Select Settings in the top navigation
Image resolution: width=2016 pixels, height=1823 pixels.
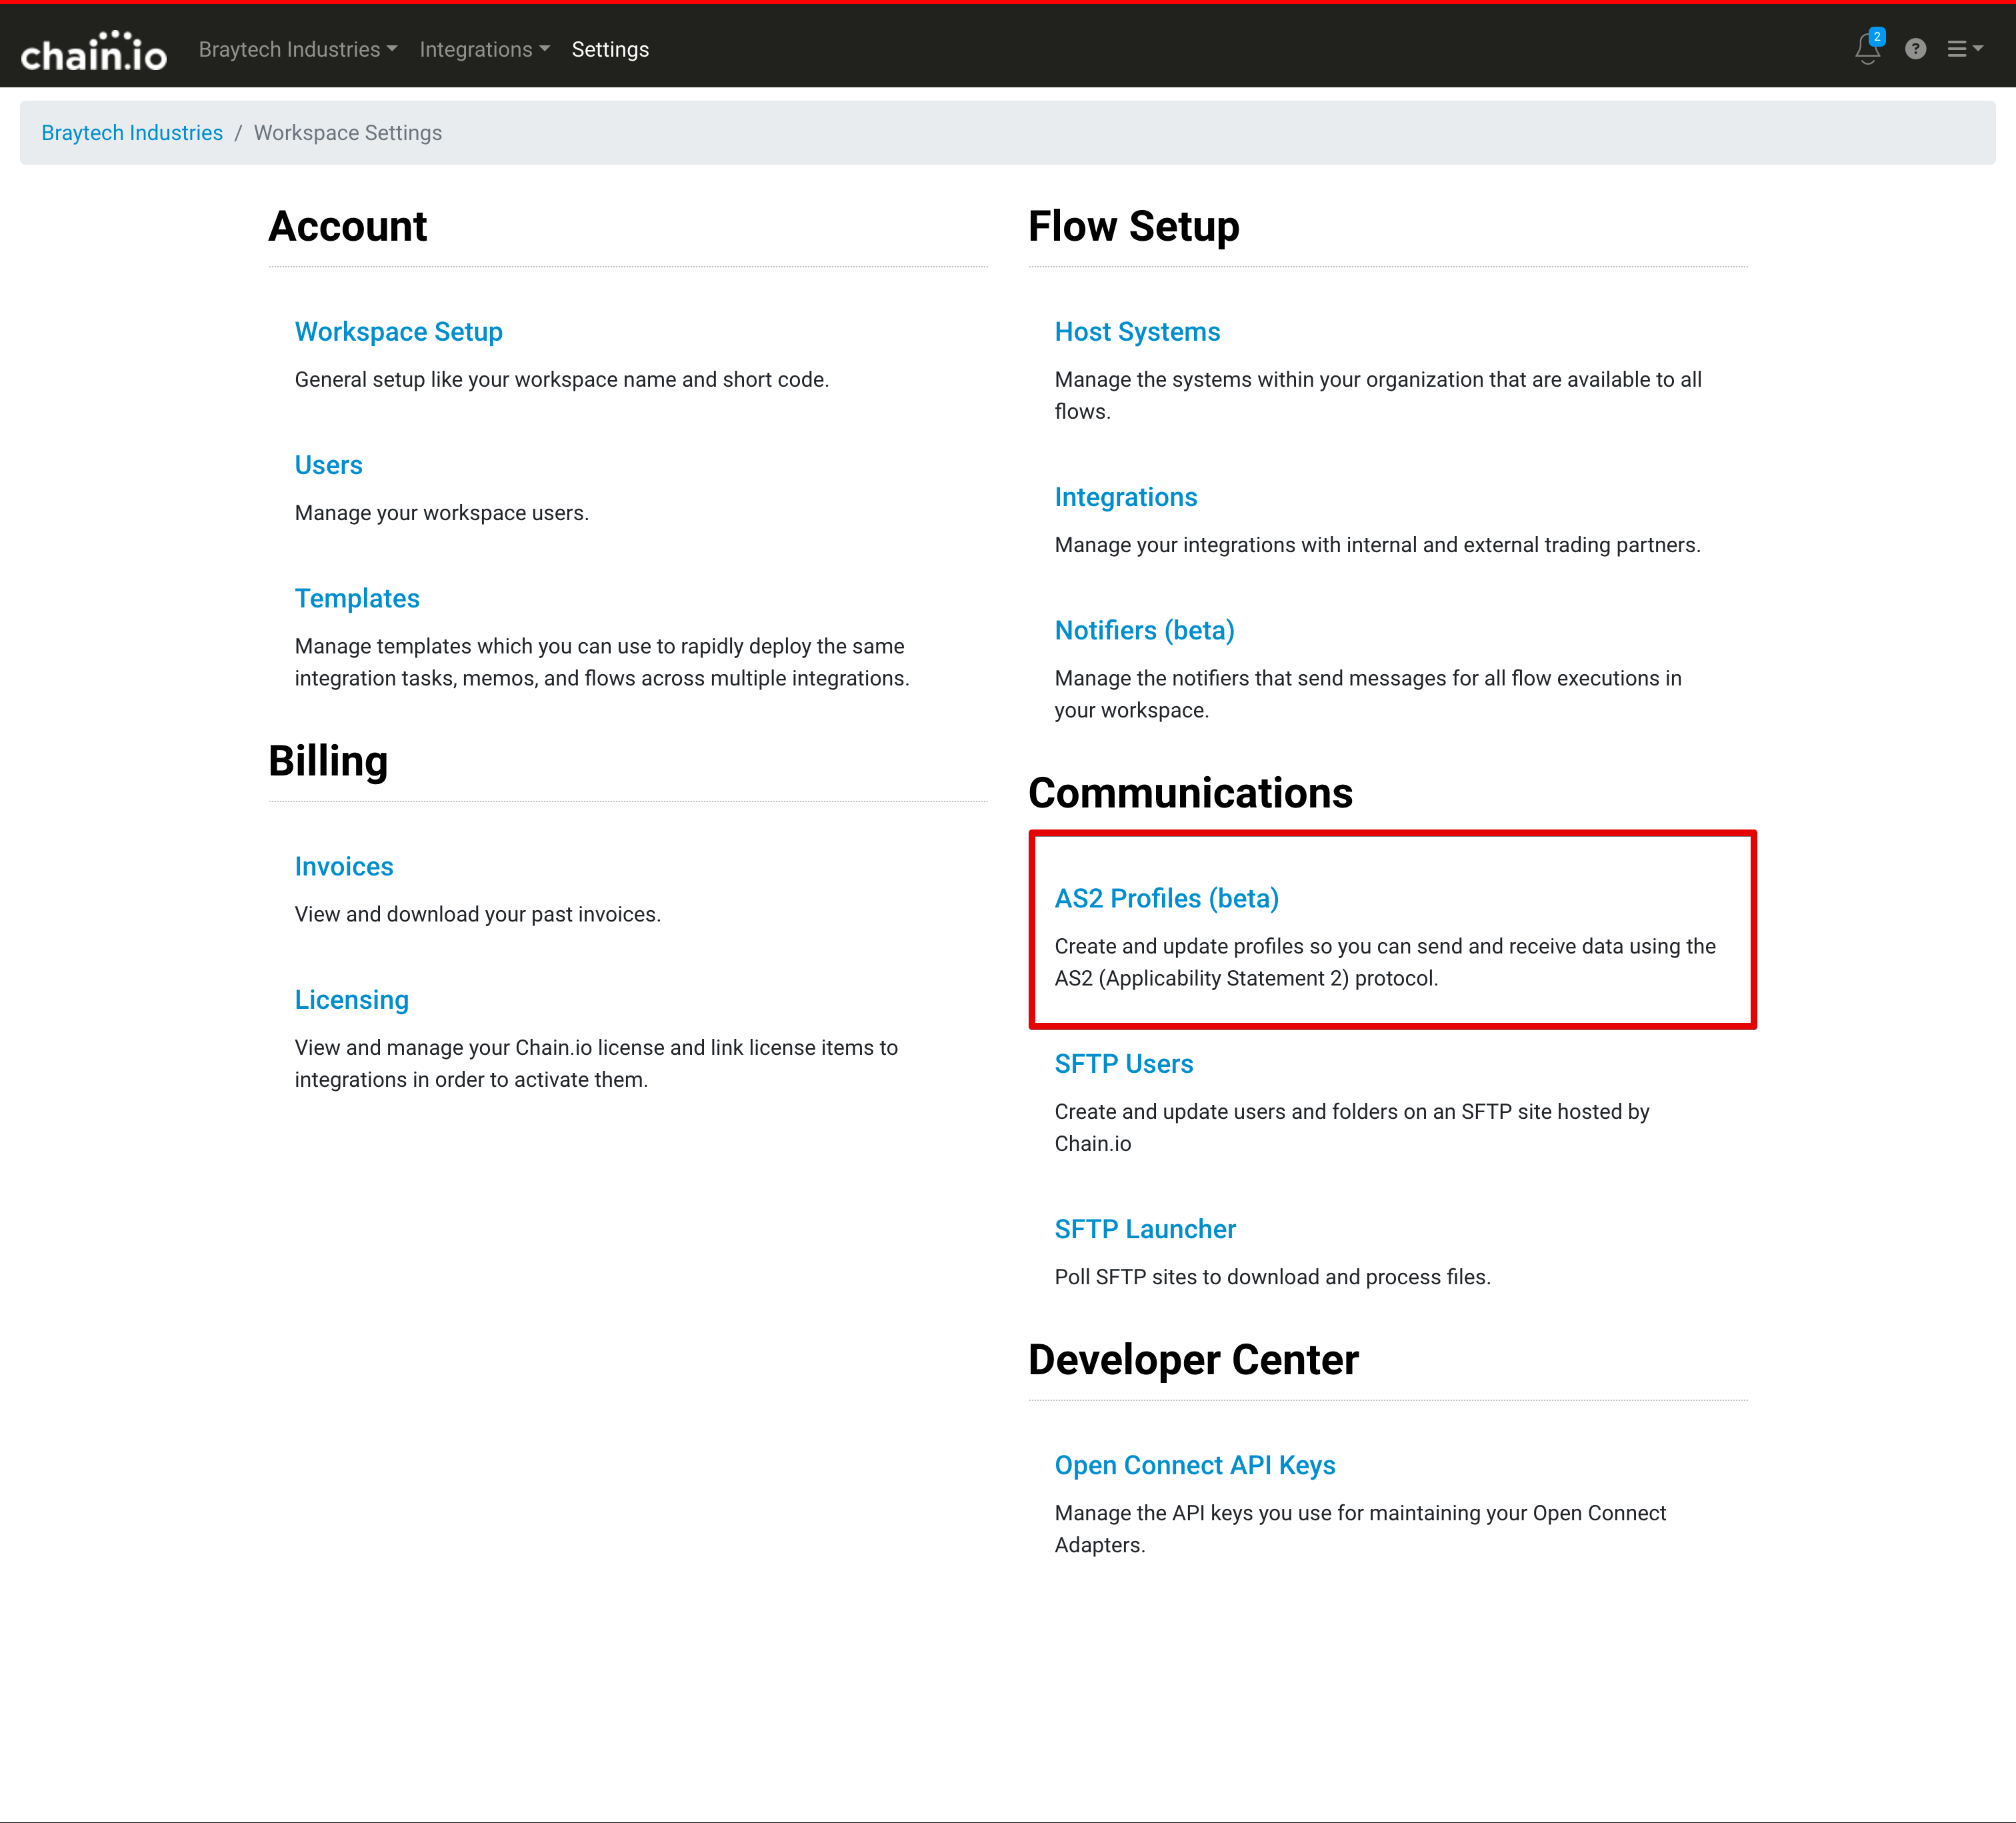pos(610,49)
